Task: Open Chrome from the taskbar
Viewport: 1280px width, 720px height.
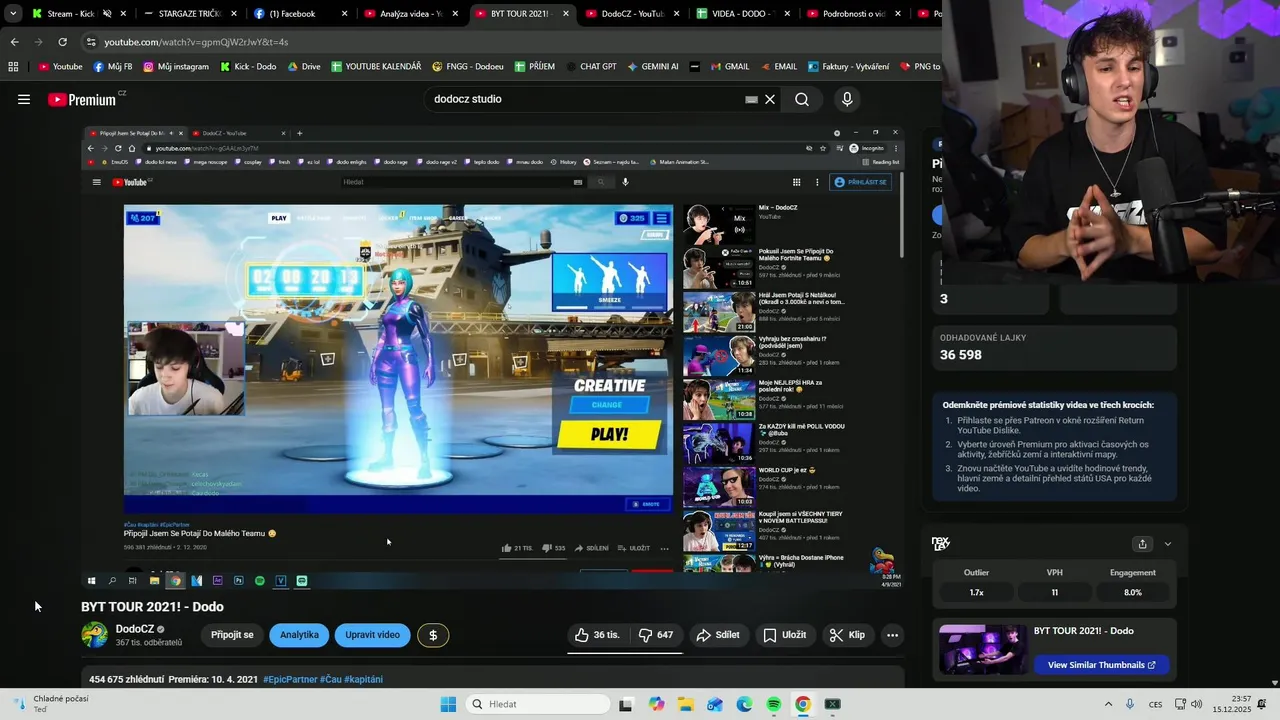Action: tap(802, 704)
